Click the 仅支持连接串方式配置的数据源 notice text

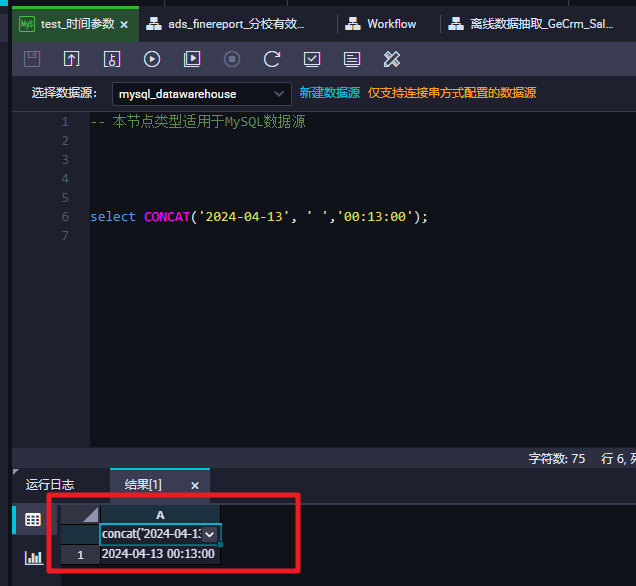pyautogui.click(x=452, y=93)
